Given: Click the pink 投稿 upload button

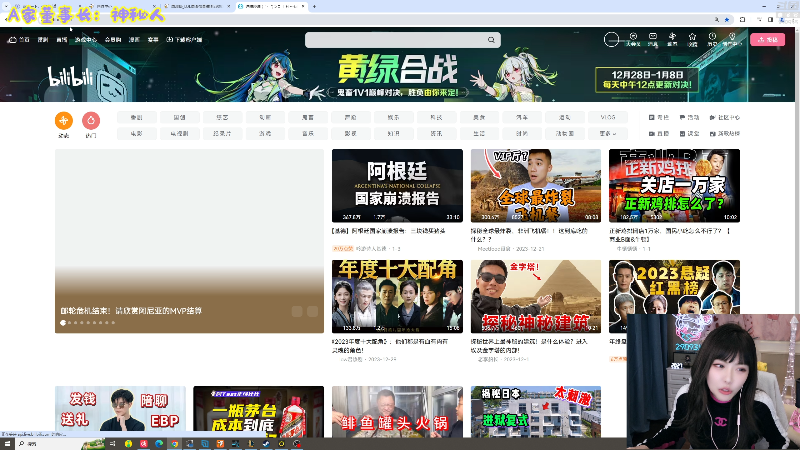Looking at the screenshot, I should (767, 39).
